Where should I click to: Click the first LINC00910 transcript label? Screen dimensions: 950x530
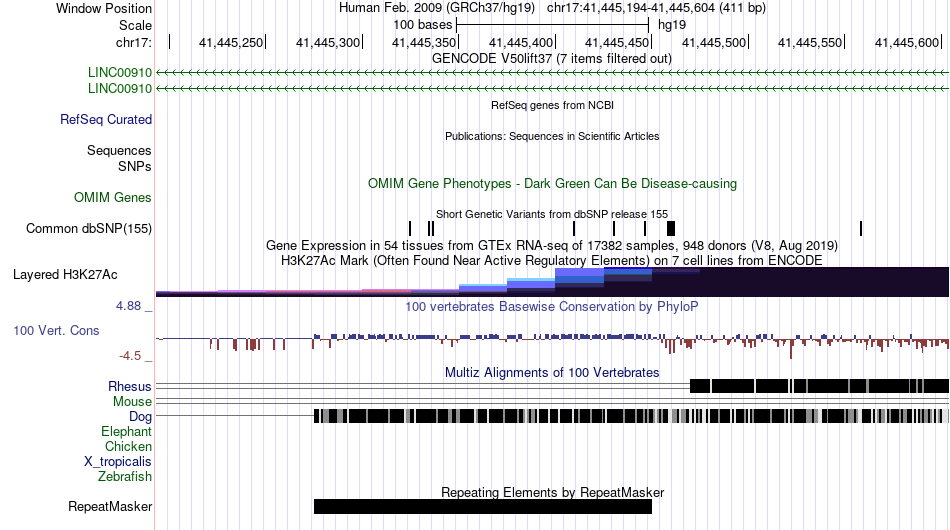point(120,73)
